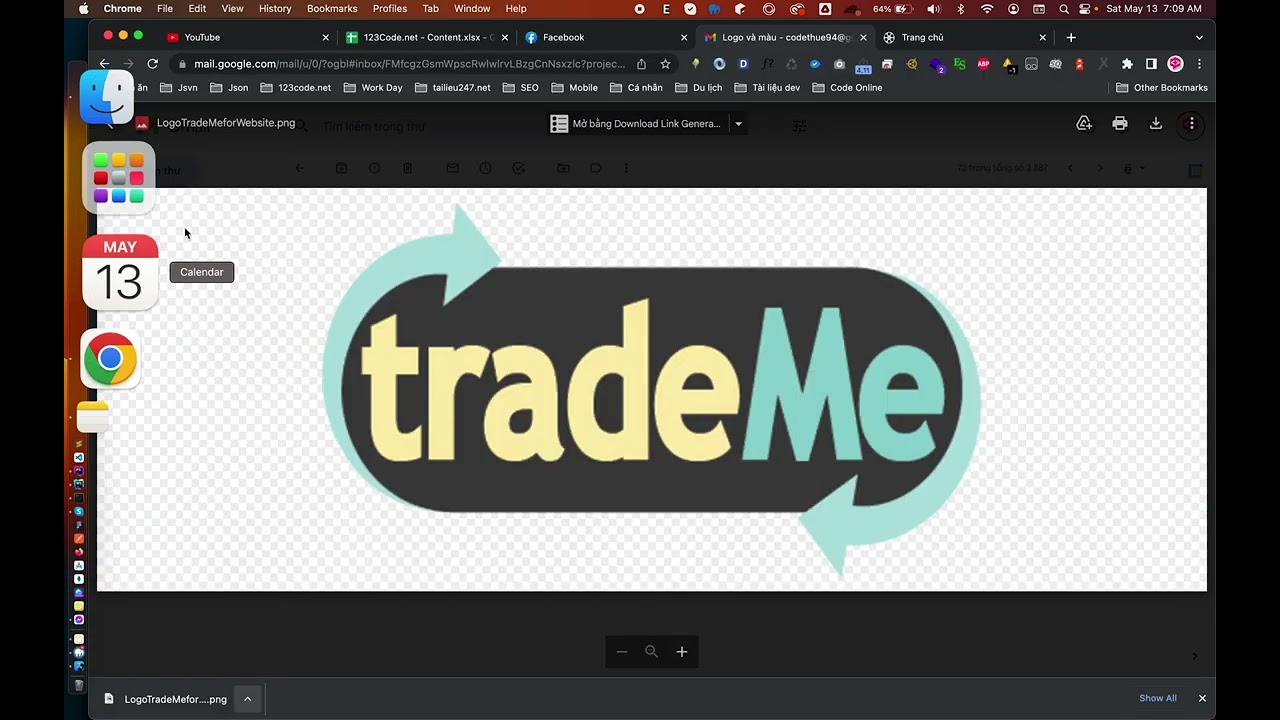The image size is (1280, 720).
Task: Print the LogoTradeMeforWebsite.png image
Action: [x=1120, y=124]
